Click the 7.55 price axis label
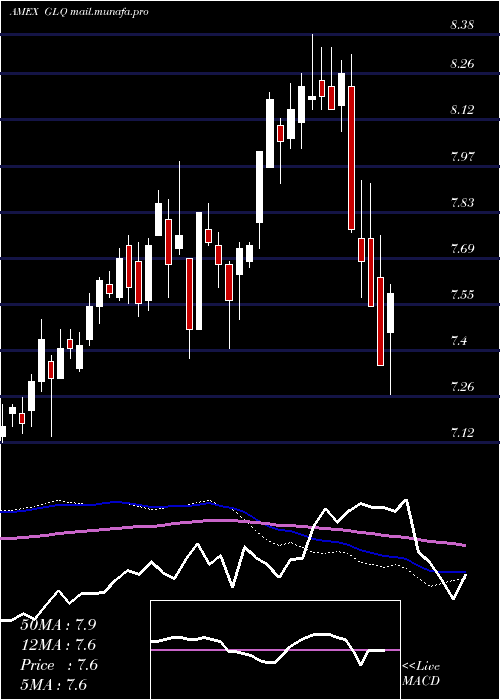 click(x=463, y=295)
